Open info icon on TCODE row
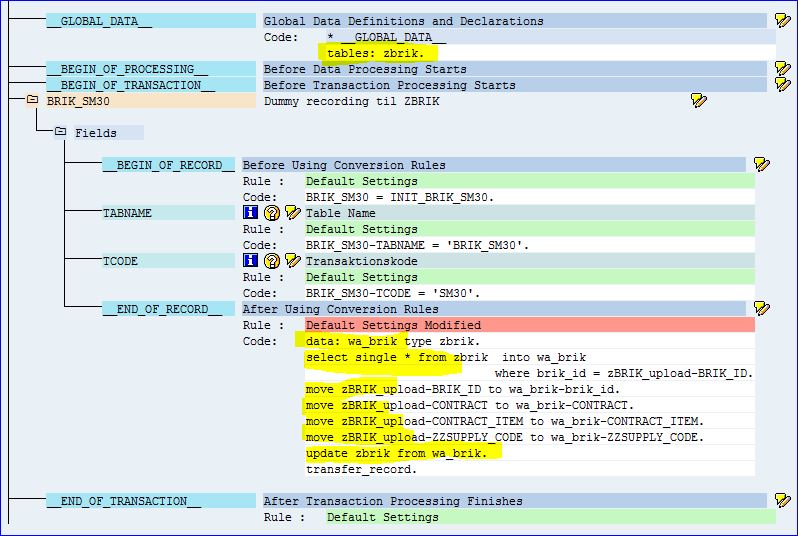 [250, 260]
